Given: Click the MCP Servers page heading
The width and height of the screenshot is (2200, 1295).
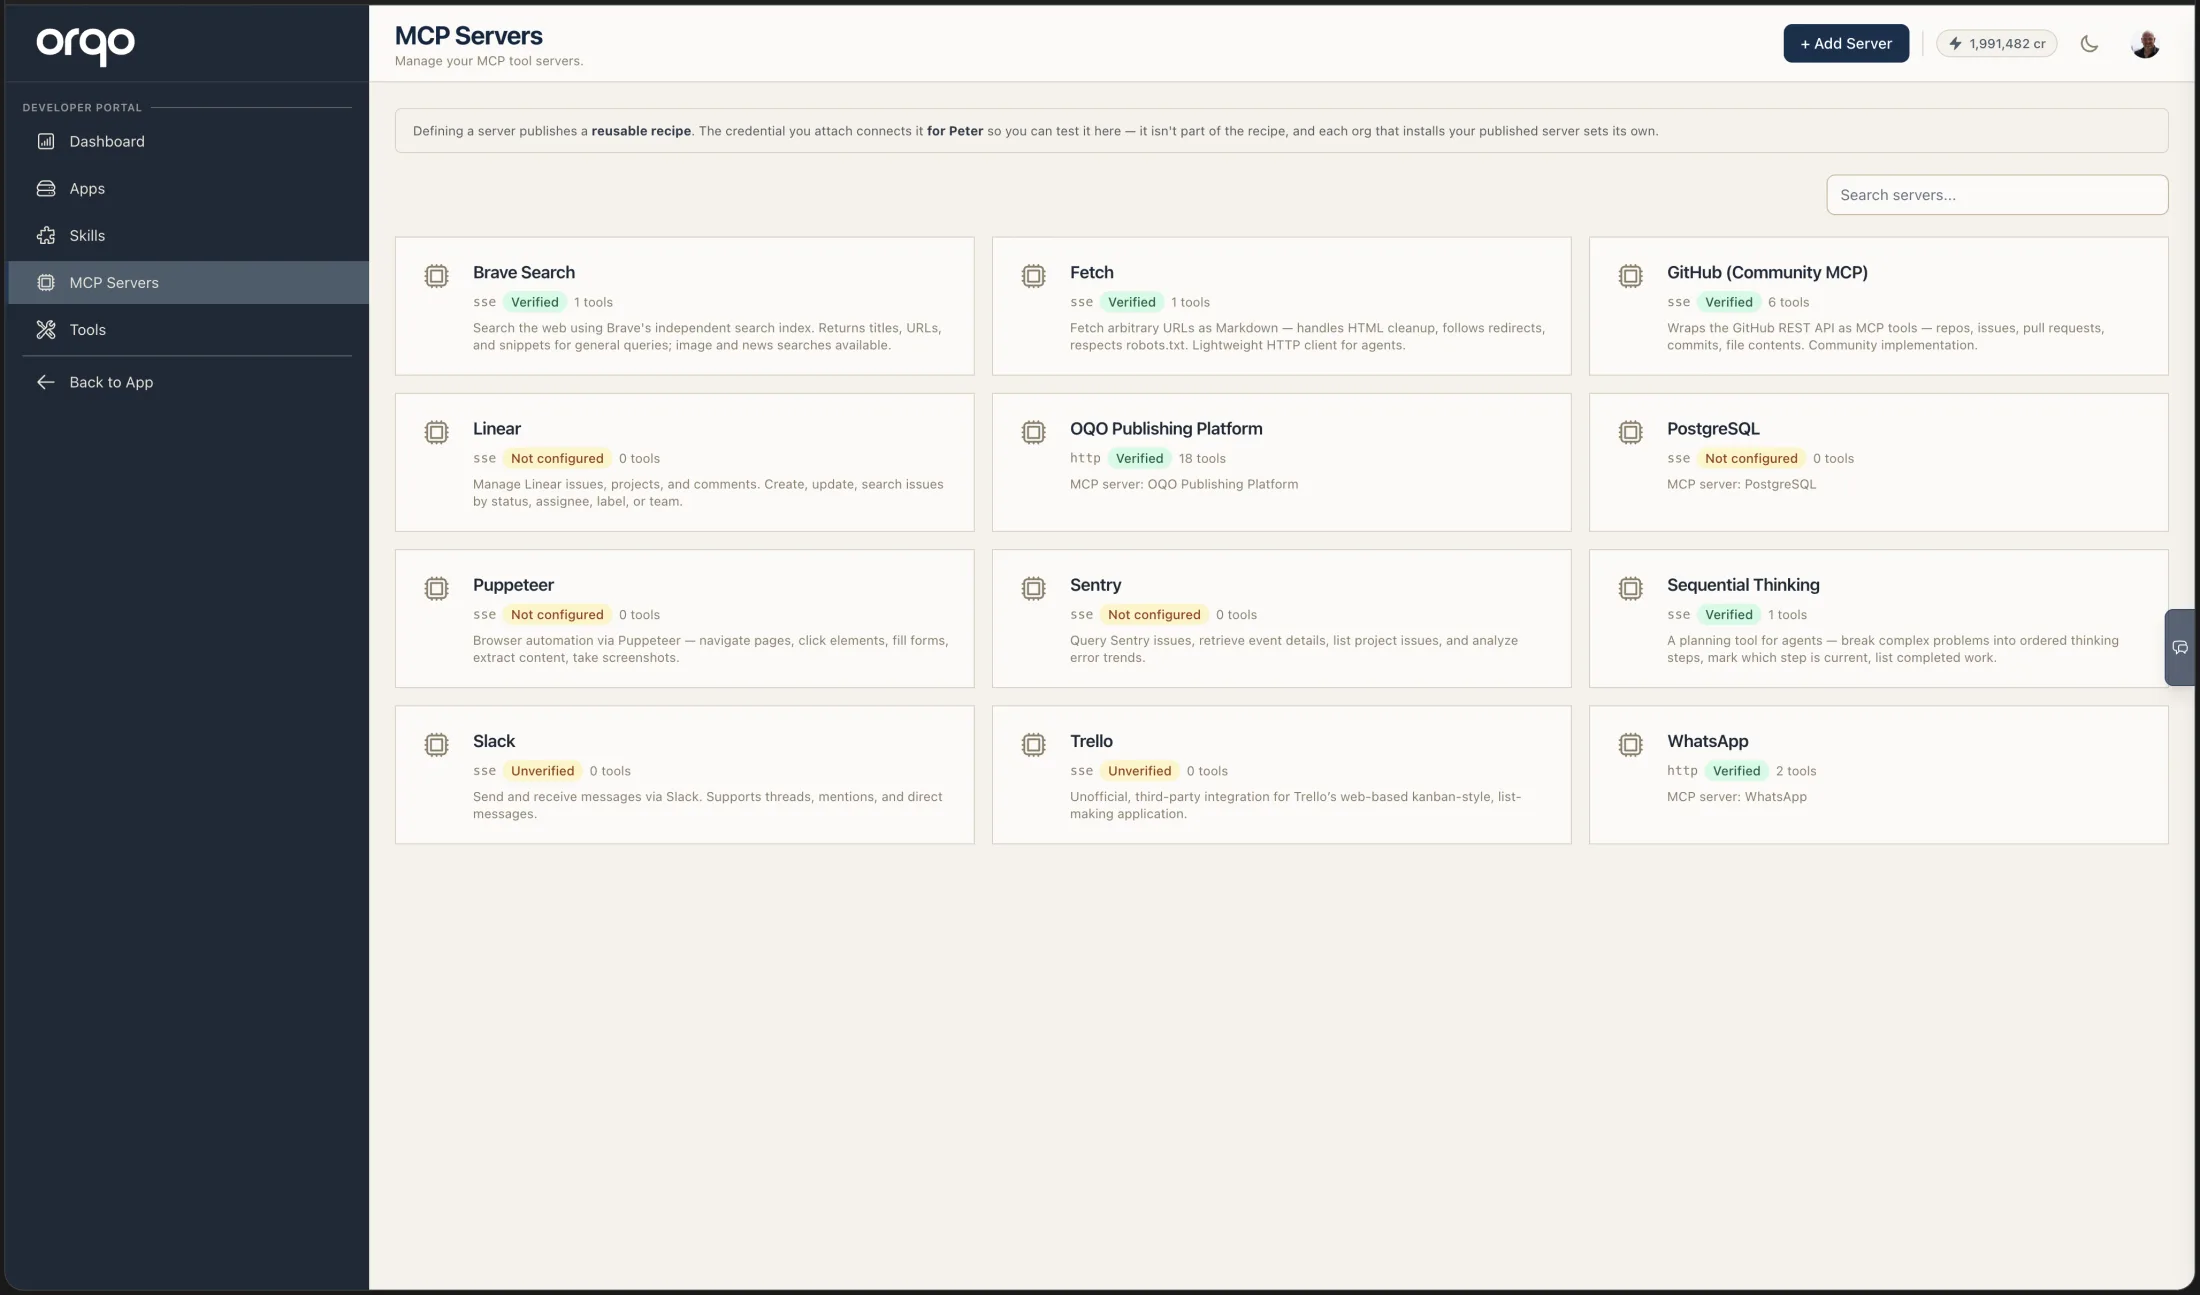Looking at the screenshot, I should coord(468,36).
